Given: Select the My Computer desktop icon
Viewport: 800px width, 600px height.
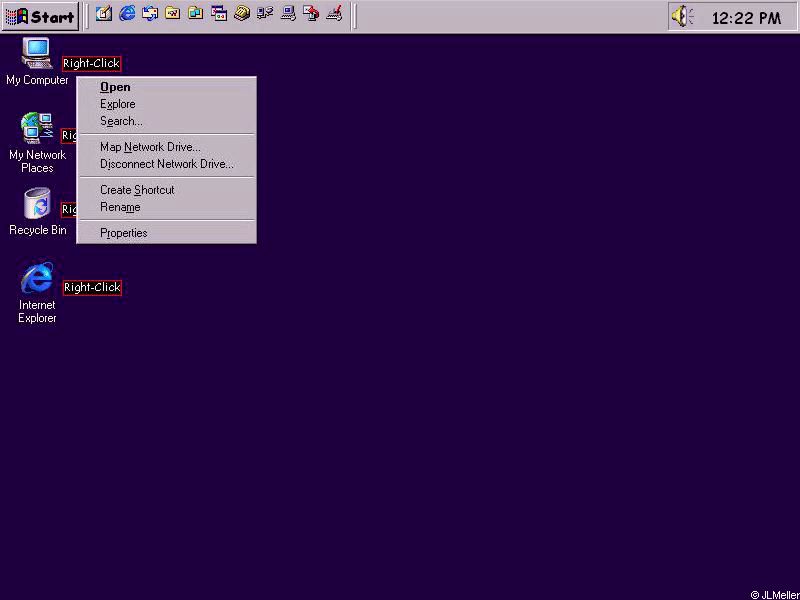Looking at the screenshot, I should coord(37,61).
